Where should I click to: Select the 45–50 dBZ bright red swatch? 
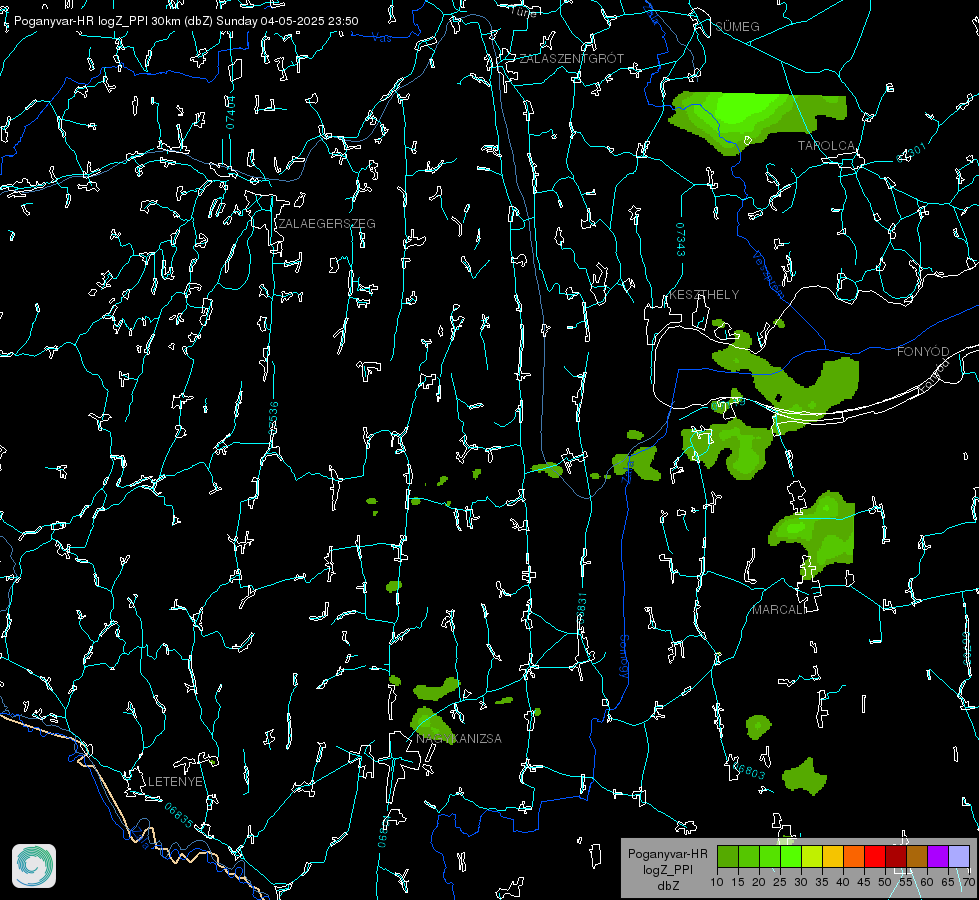click(x=875, y=856)
